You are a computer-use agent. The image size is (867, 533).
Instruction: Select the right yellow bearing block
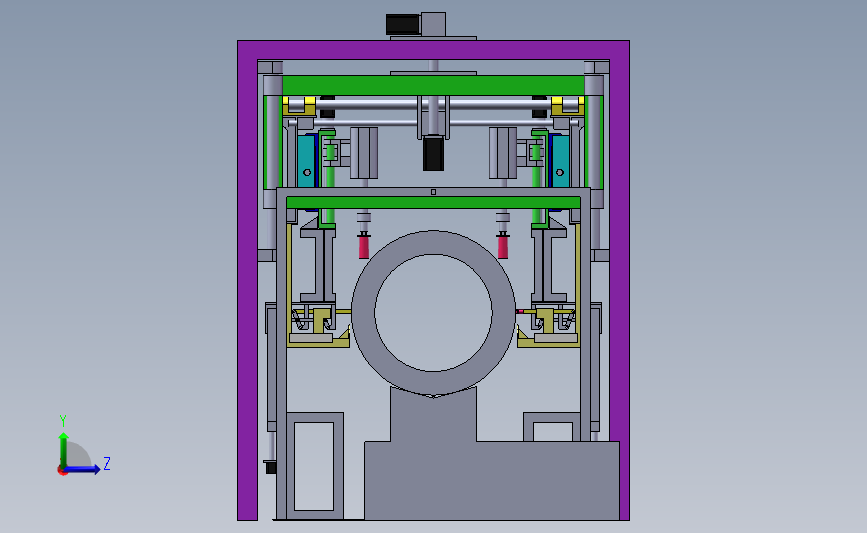pos(568,106)
